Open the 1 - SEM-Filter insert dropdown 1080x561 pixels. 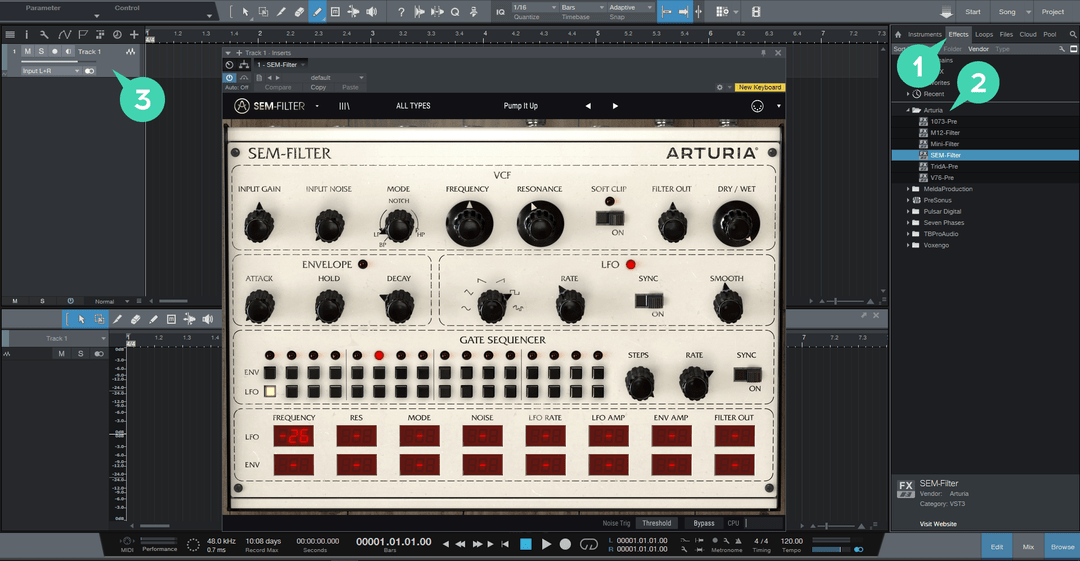coord(281,65)
